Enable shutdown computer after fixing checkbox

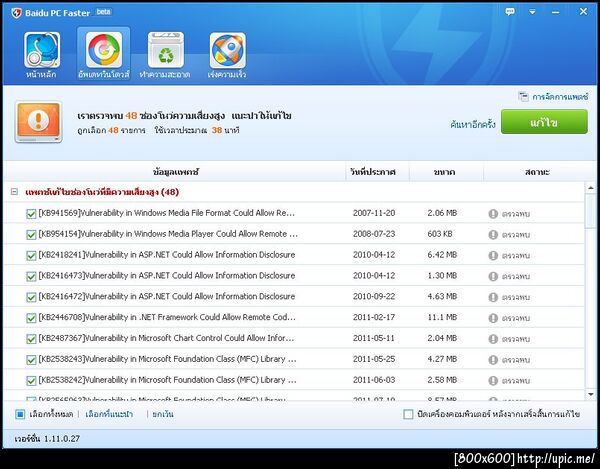[x=408, y=414]
